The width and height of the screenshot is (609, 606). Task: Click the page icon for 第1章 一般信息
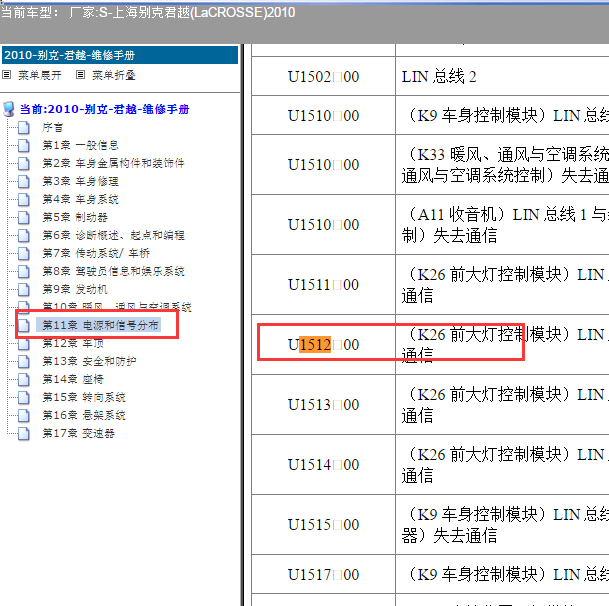(24, 145)
